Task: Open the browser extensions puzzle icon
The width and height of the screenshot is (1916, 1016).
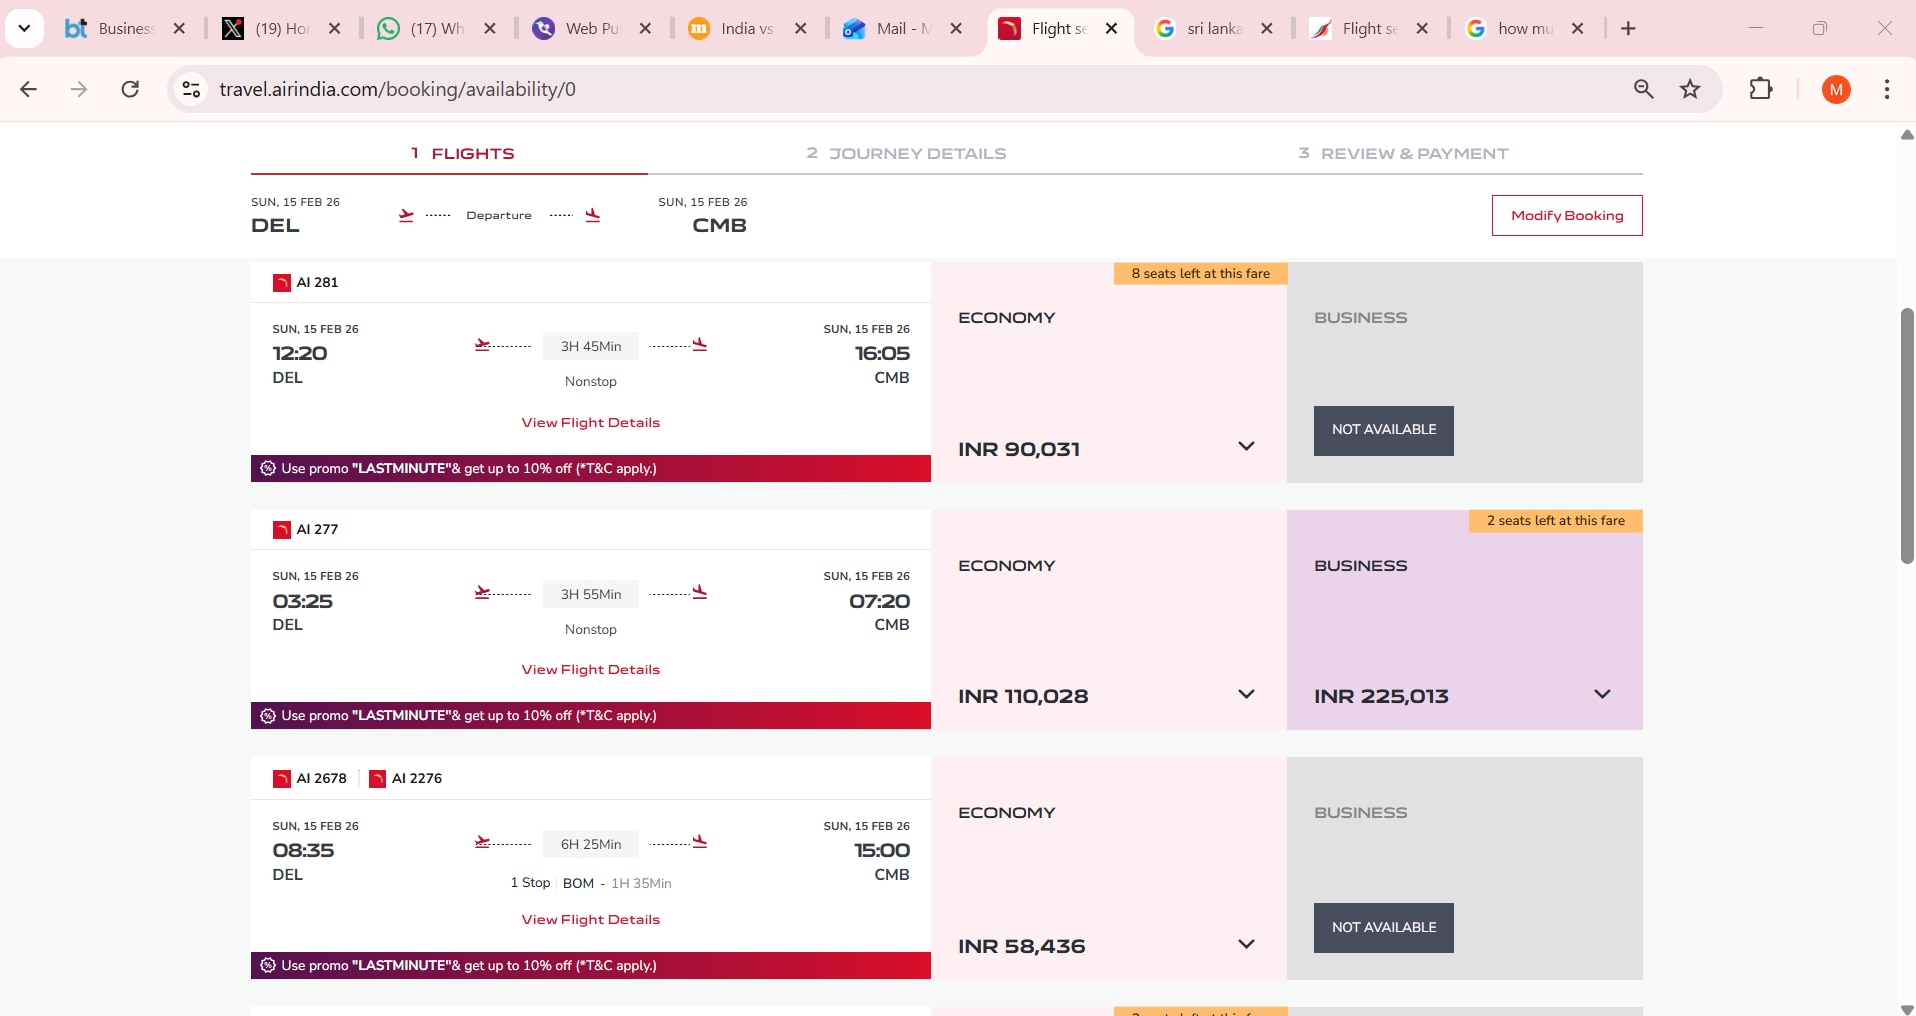Action: pyautogui.click(x=1761, y=89)
